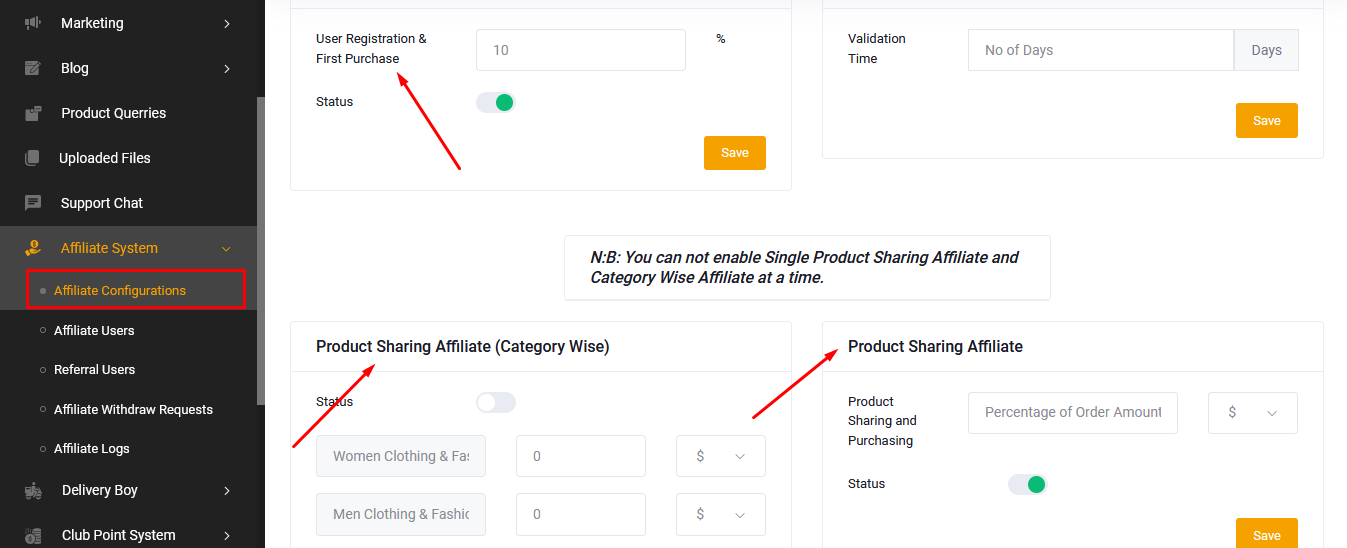Expand the Marketing menu chevron

tap(227, 23)
